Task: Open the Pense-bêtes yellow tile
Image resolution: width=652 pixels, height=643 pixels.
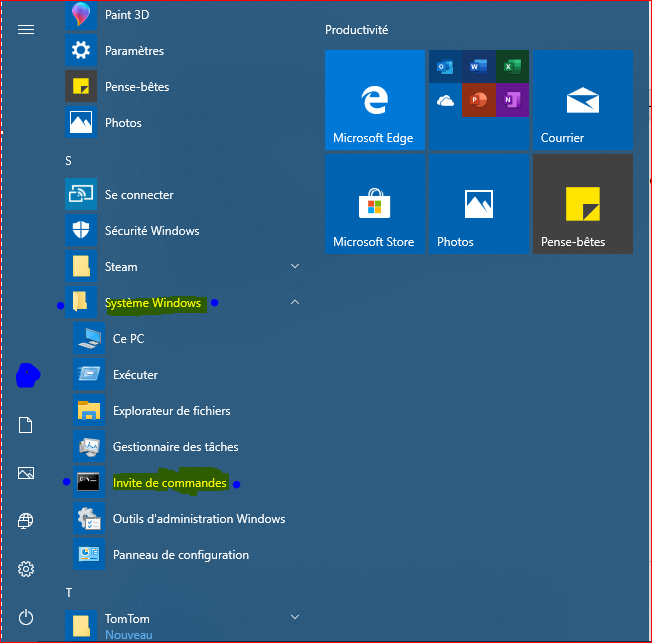Action: tap(583, 204)
